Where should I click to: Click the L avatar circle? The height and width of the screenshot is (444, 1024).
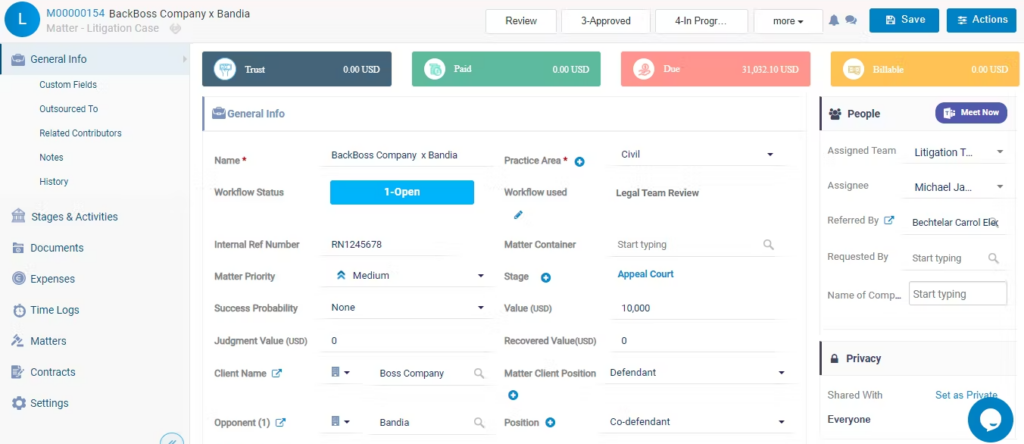(22, 19)
